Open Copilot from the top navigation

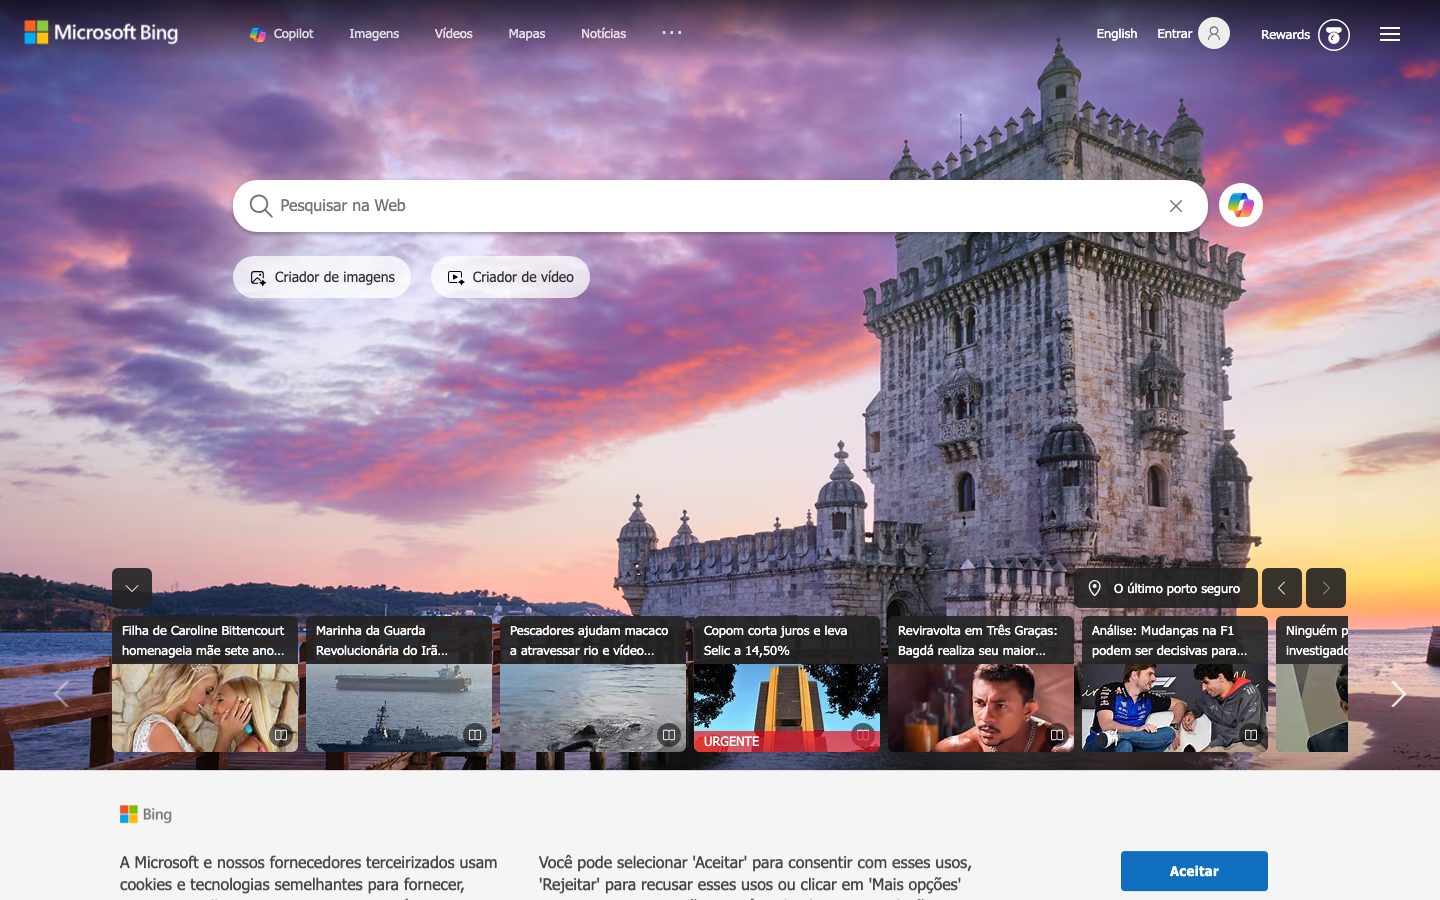click(282, 34)
